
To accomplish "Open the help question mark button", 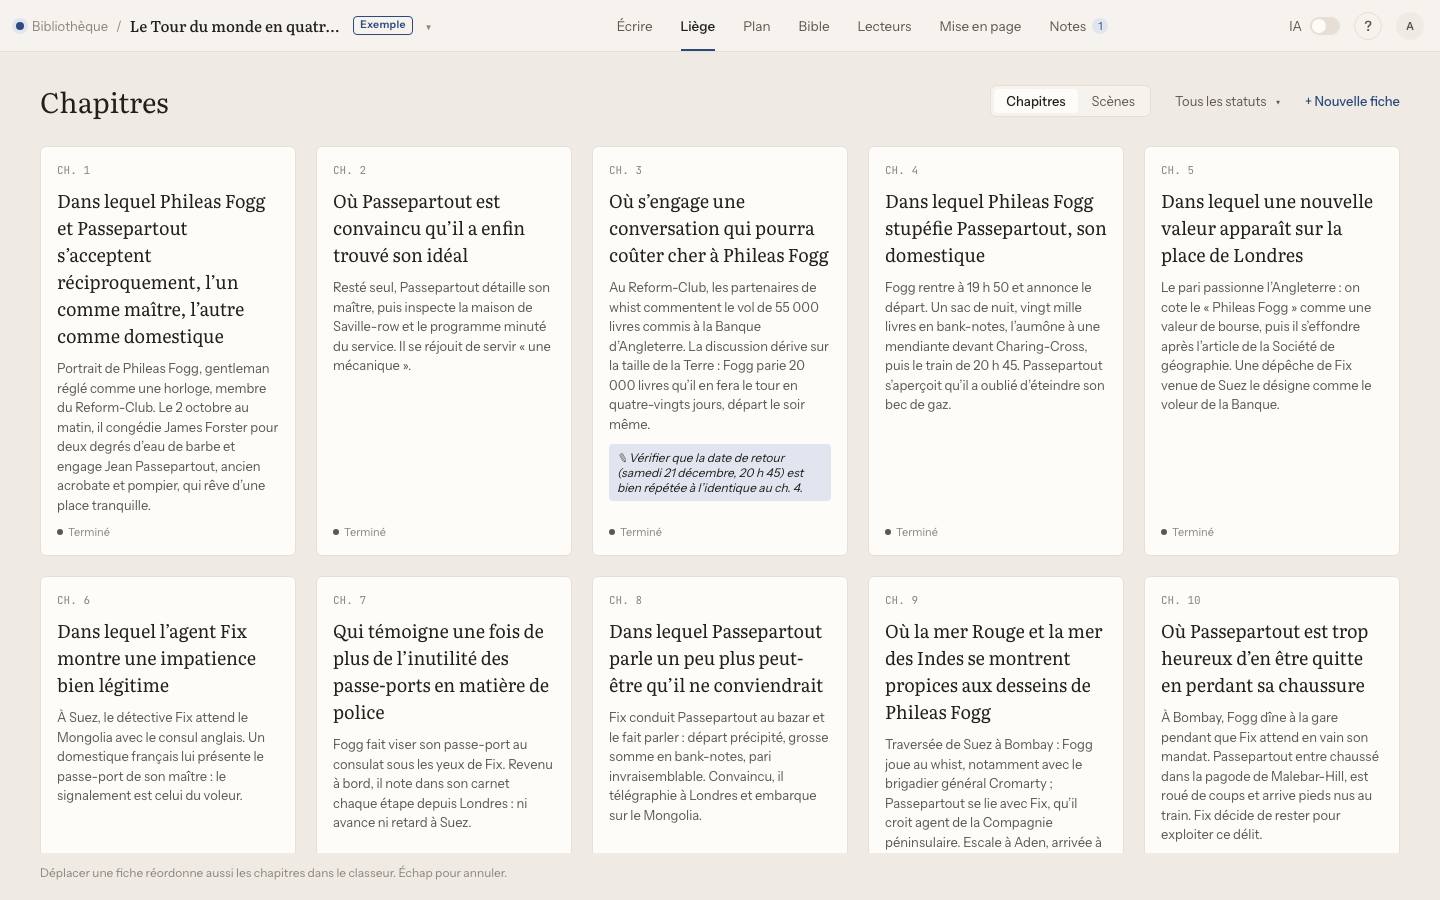I will (1368, 26).
